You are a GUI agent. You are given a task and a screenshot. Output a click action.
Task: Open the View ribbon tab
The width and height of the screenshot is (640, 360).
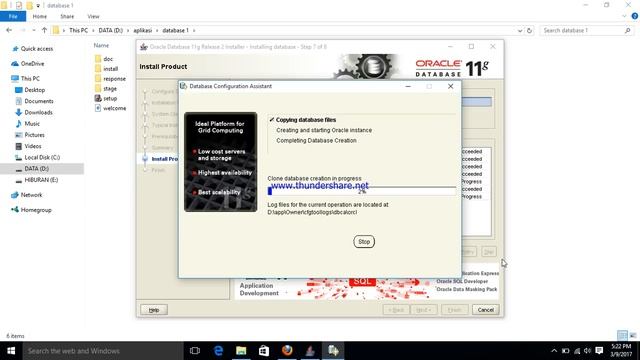pyautogui.click(x=93, y=16)
